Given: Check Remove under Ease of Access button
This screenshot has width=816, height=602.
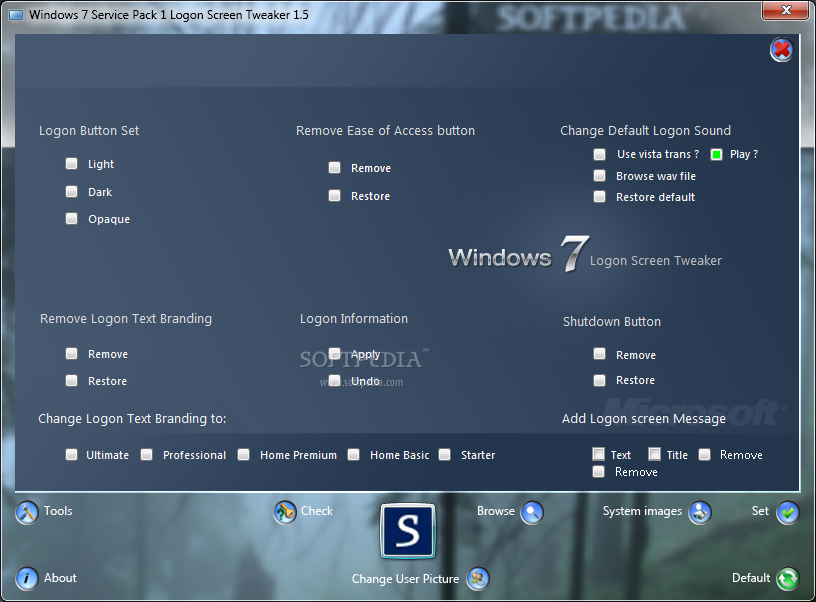Looking at the screenshot, I should click(x=335, y=168).
